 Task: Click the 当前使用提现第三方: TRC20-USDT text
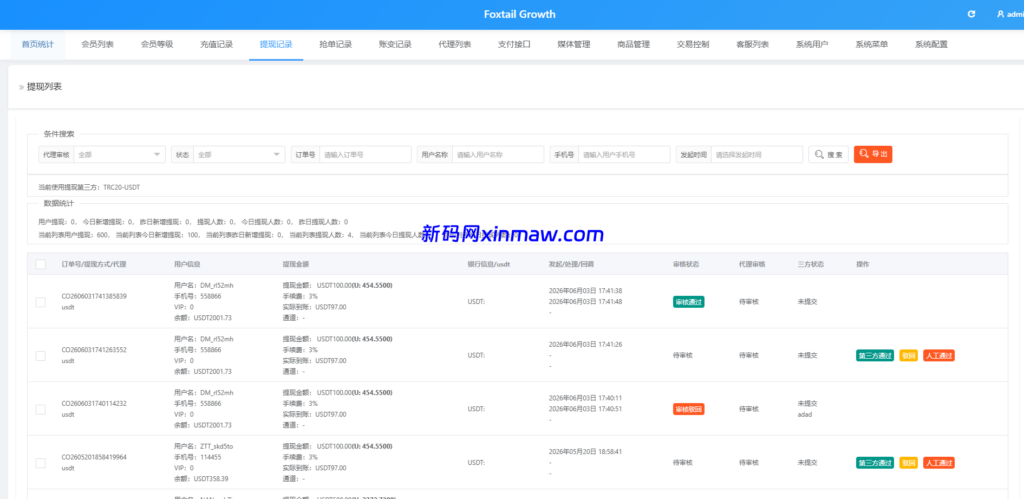pos(89,187)
